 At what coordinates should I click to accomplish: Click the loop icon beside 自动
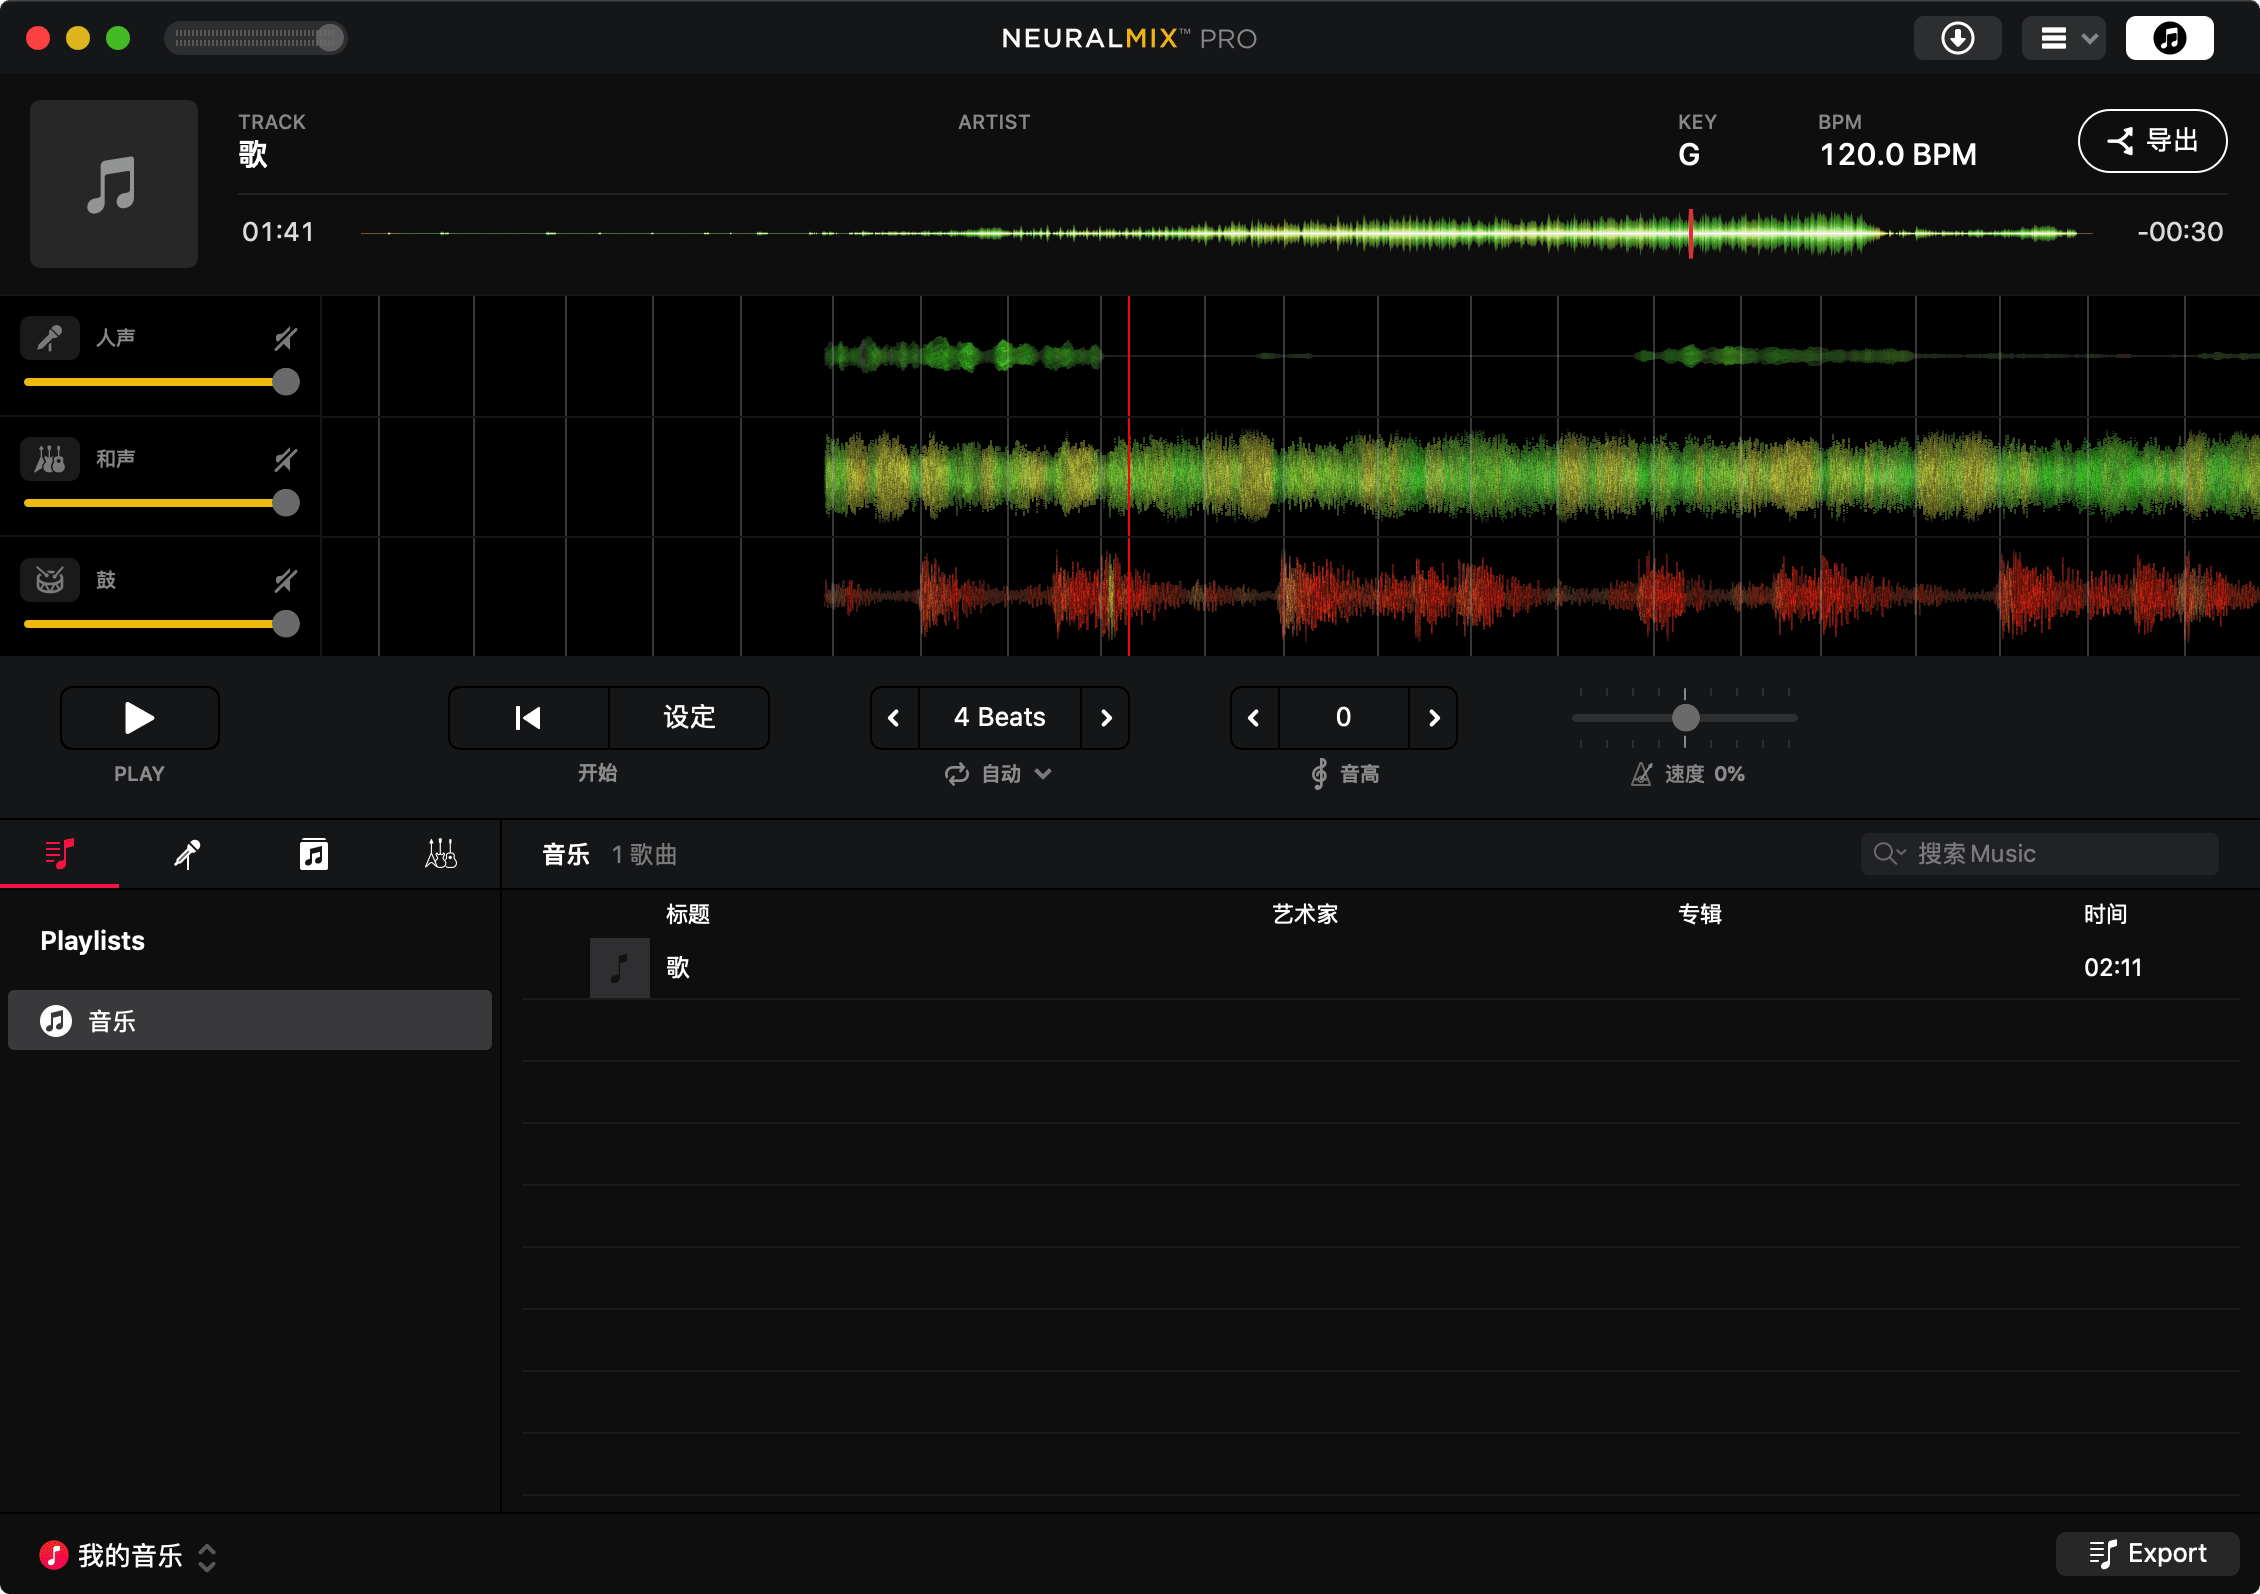click(957, 774)
